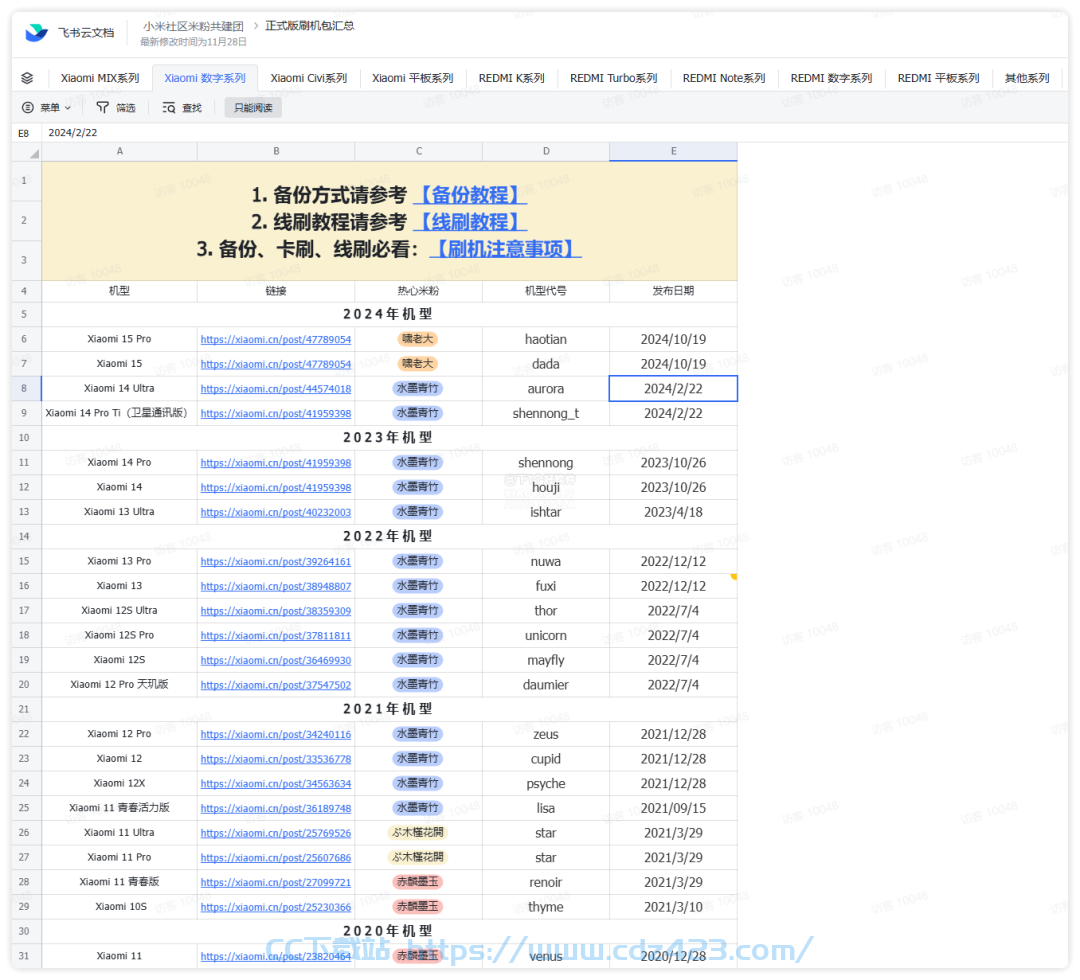
Task: Select the 2023/4/18 date cell
Action: pos(674,512)
